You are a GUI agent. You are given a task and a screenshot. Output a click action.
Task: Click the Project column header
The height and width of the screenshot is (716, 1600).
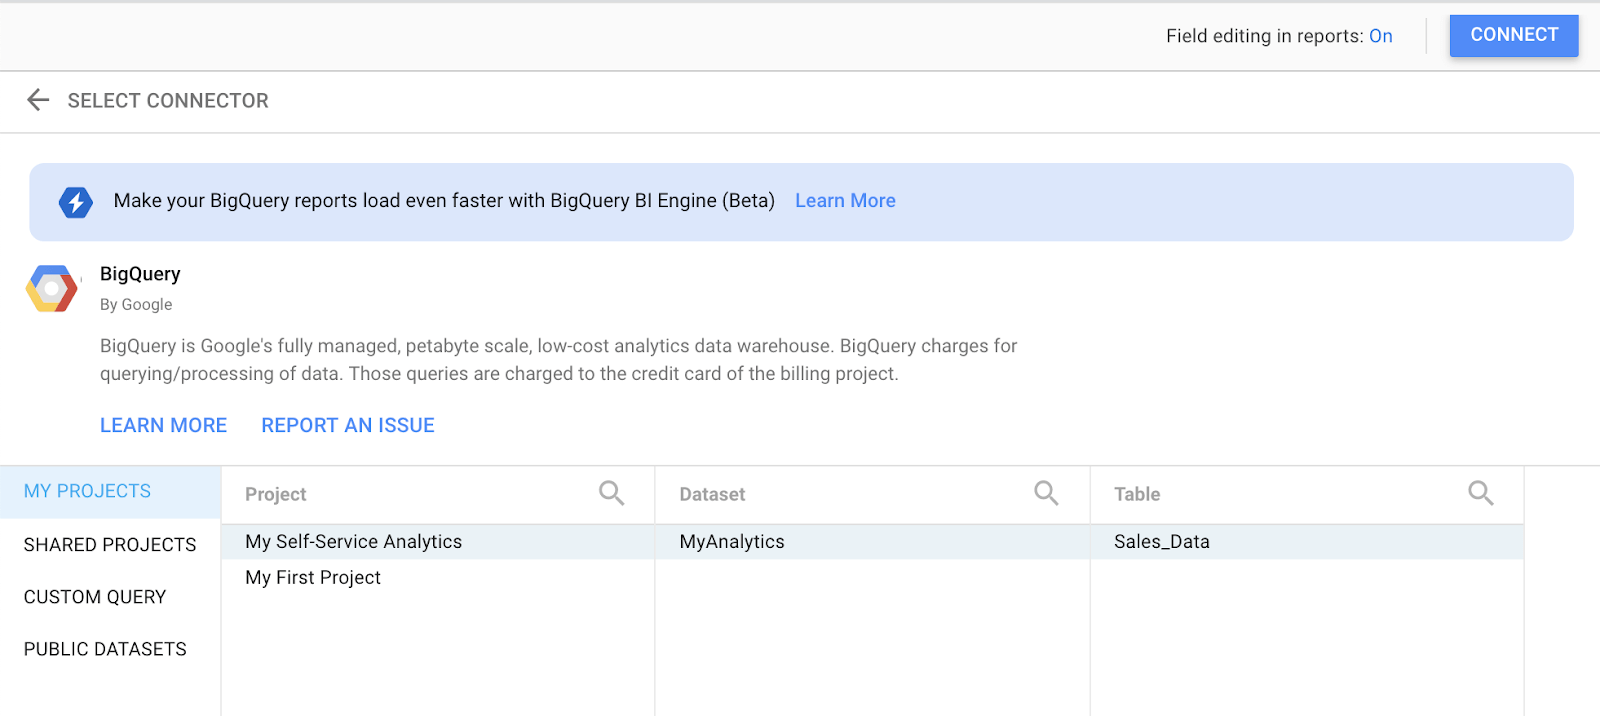click(x=276, y=494)
